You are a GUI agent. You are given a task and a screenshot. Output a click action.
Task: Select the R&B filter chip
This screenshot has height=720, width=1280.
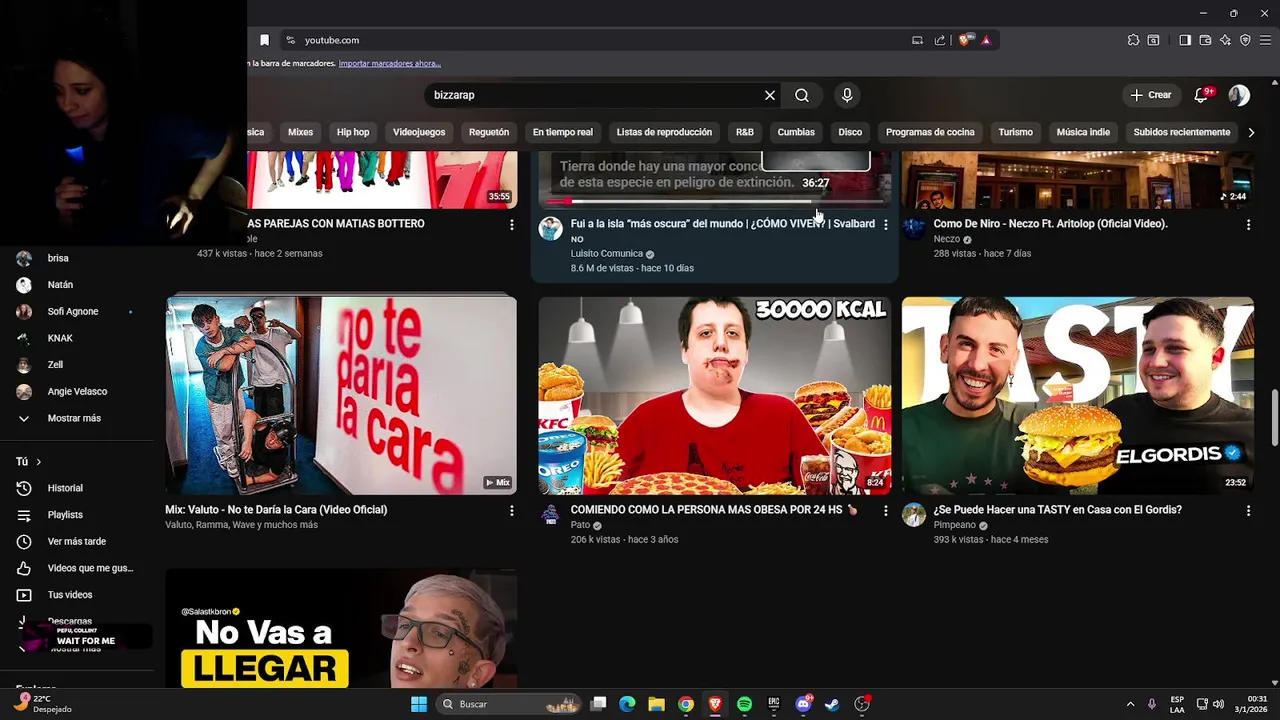[x=745, y=132]
